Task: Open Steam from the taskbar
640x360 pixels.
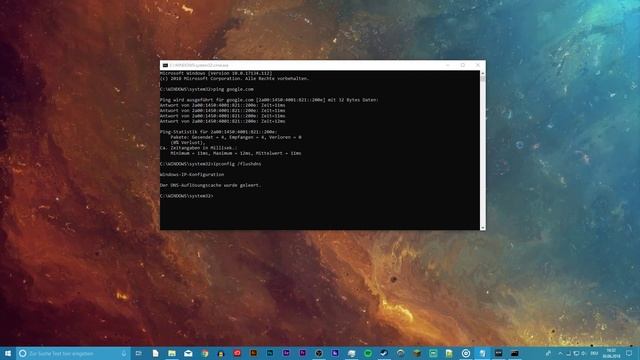Action: pyautogui.click(x=384, y=353)
